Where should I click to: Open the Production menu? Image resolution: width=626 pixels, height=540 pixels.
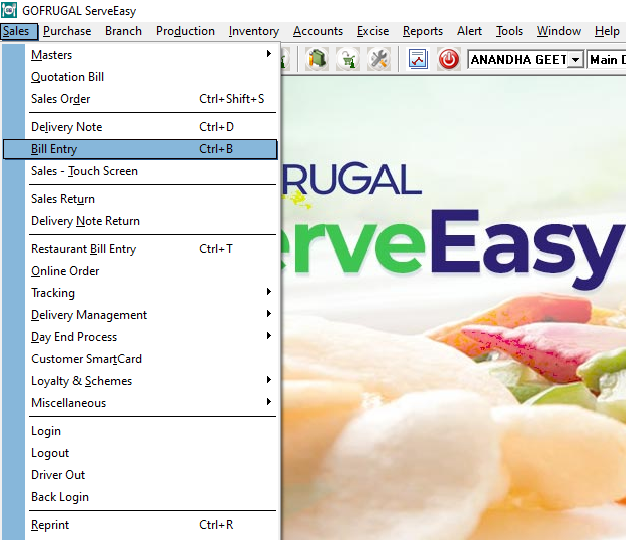[185, 31]
